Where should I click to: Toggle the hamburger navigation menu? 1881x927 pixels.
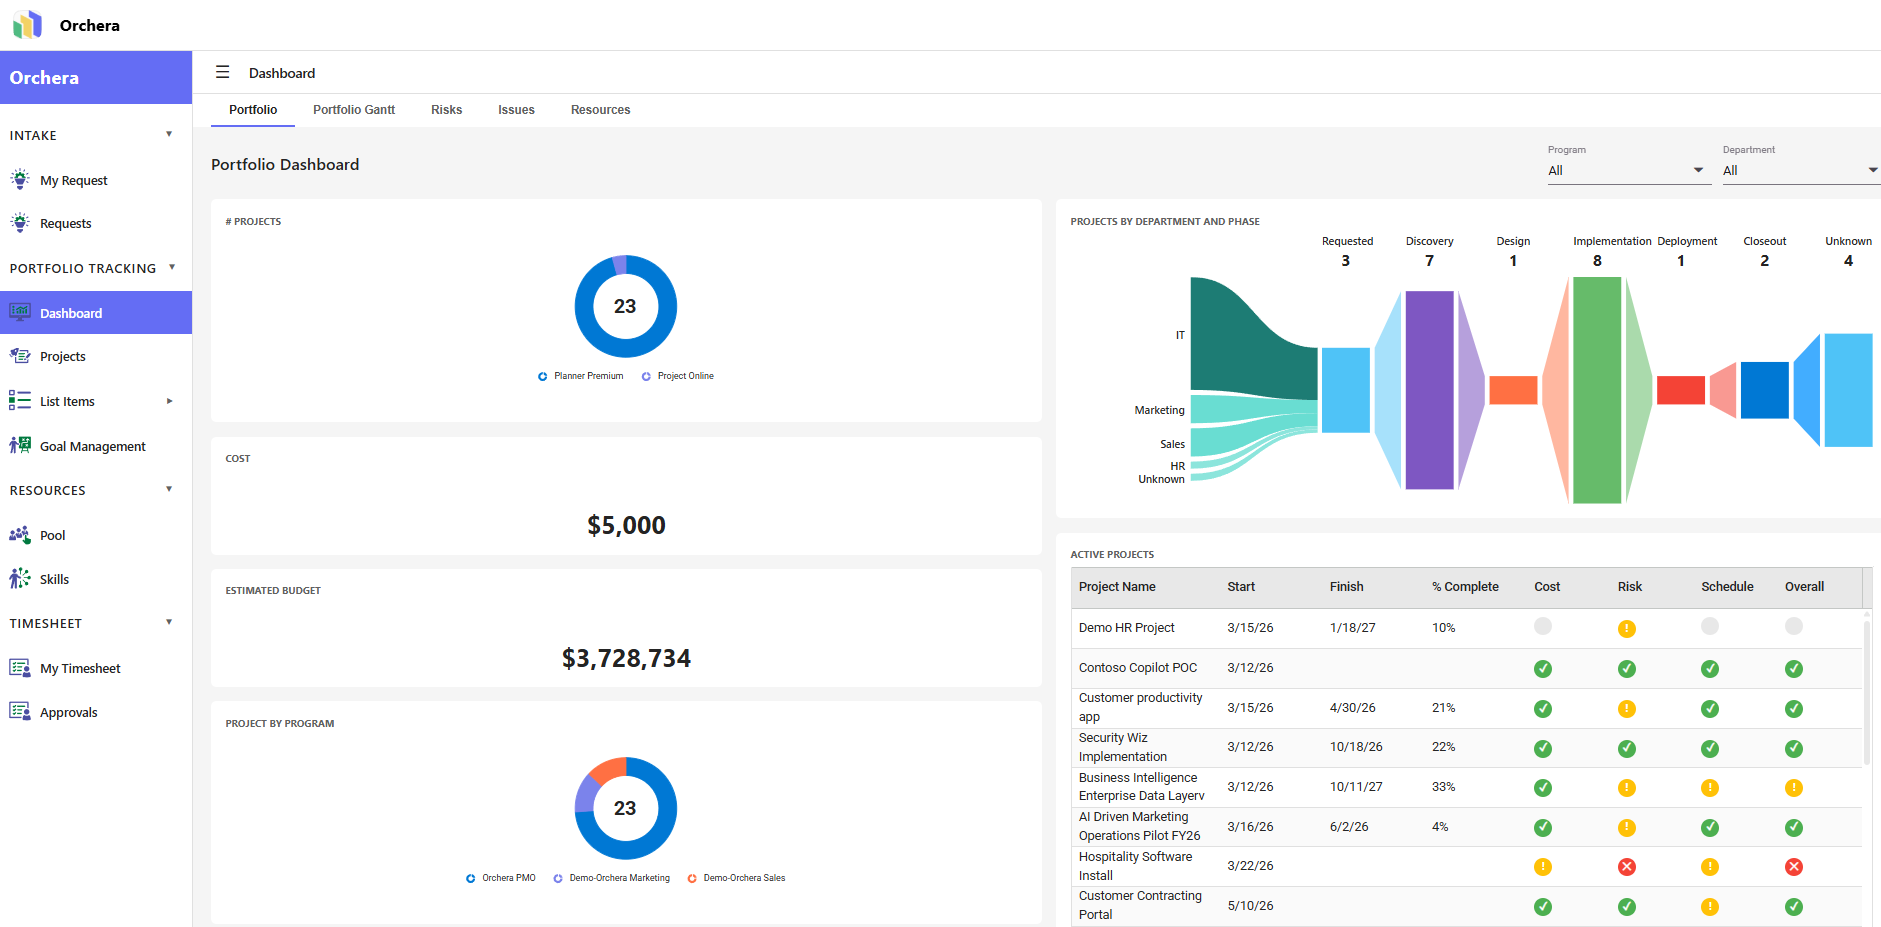[223, 72]
